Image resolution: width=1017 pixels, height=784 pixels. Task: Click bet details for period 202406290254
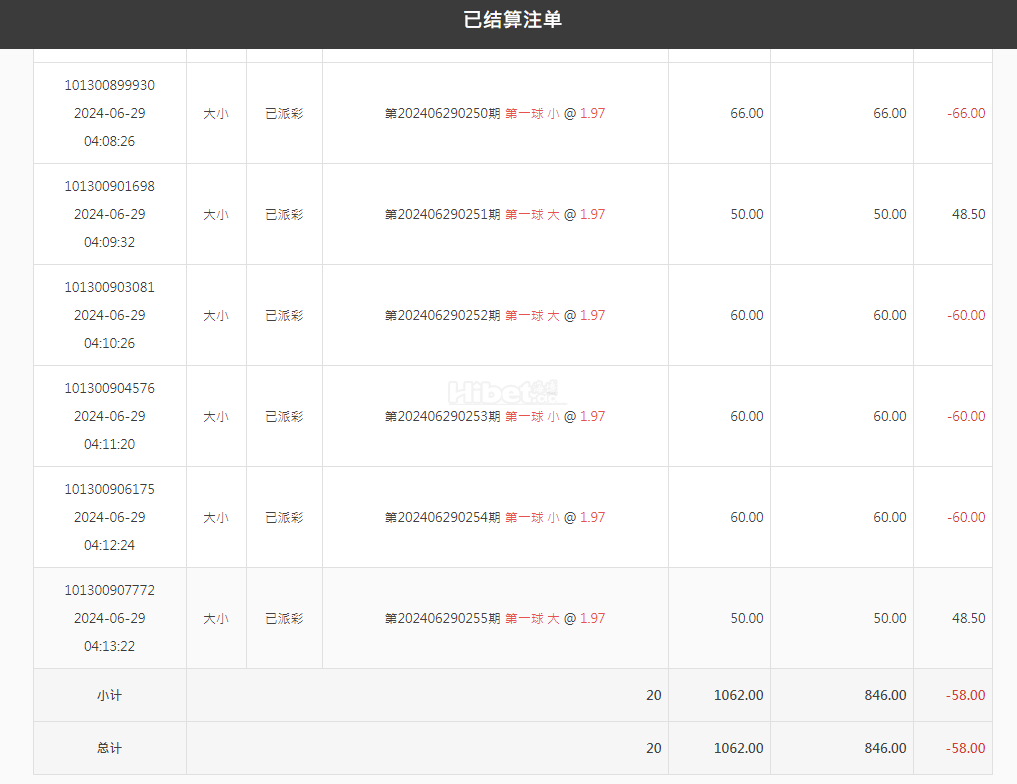[x=495, y=518]
